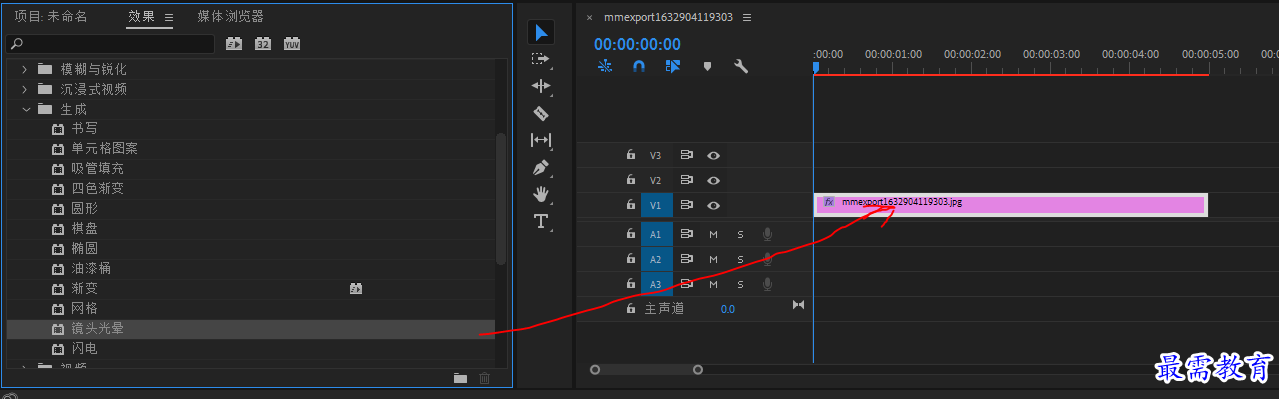Click accelerated badge on 渐变 row
Image resolution: width=1279 pixels, height=399 pixels.
[x=356, y=288]
